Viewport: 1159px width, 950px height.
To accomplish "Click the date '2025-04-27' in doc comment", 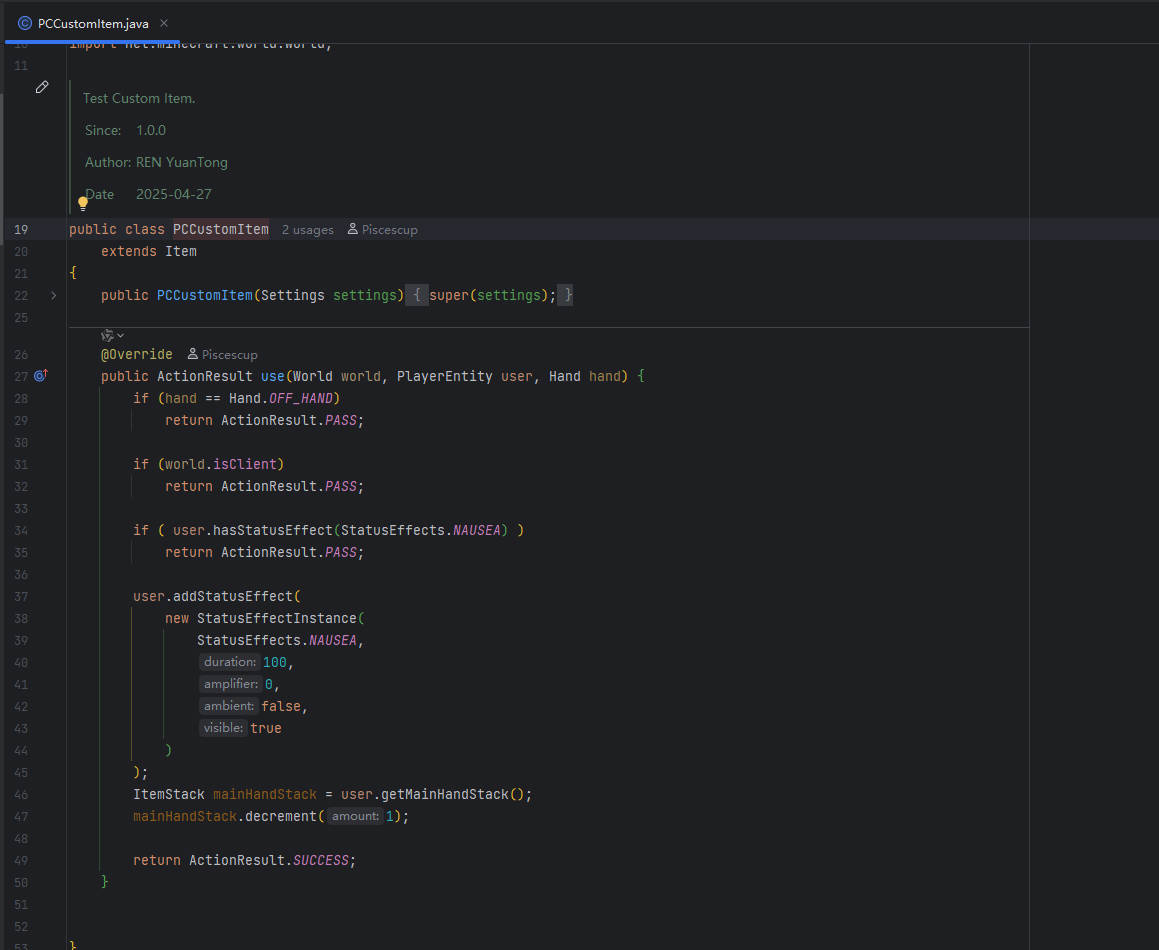I will [x=174, y=194].
